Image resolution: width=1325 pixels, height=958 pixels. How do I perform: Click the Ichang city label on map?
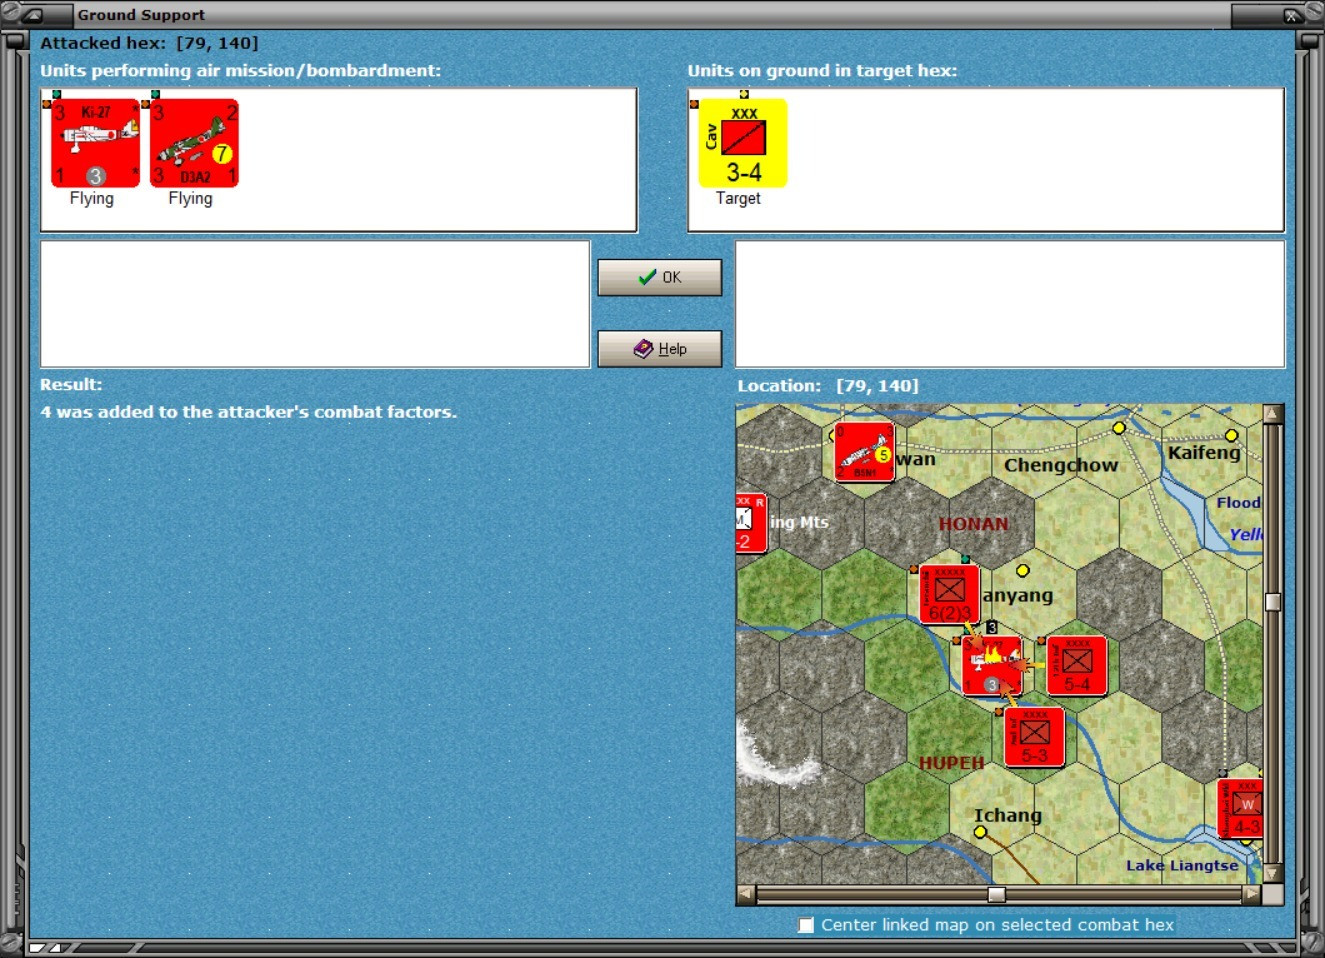pyautogui.click(x=1008, y=816)
